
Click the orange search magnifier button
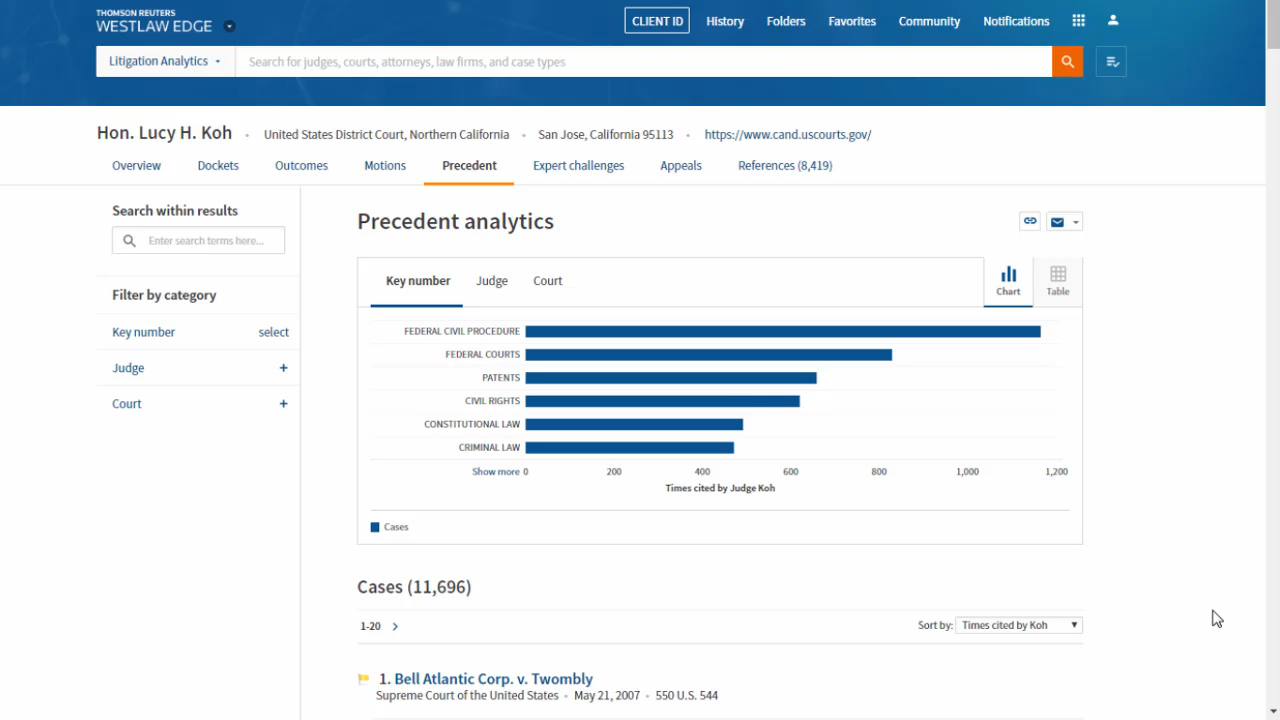click(x=1067, y=61)
